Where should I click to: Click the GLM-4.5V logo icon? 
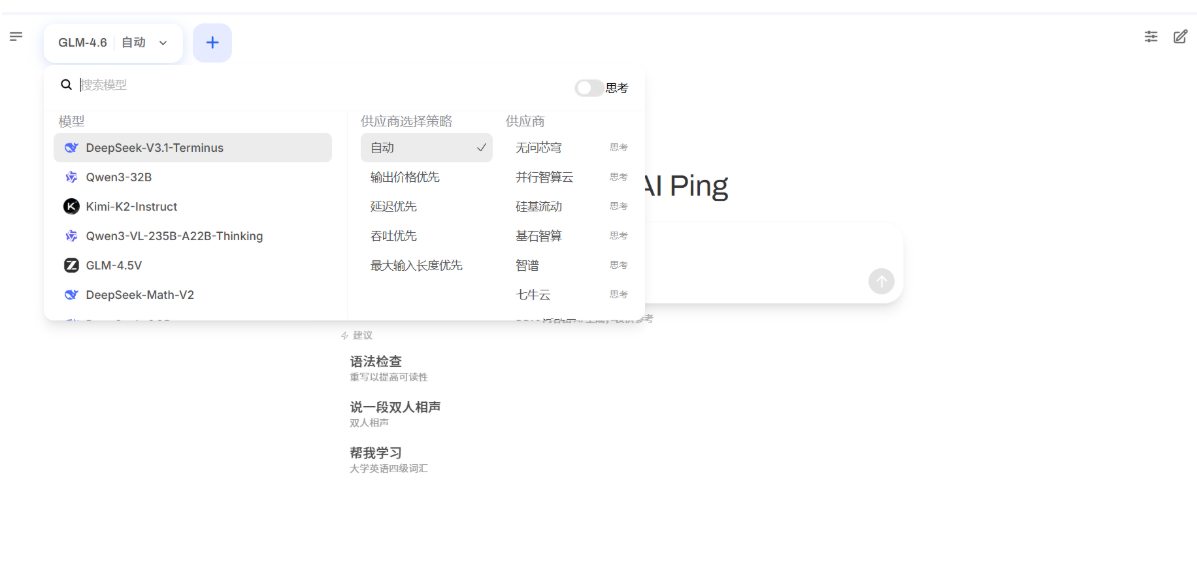click(x=72, y=266)
